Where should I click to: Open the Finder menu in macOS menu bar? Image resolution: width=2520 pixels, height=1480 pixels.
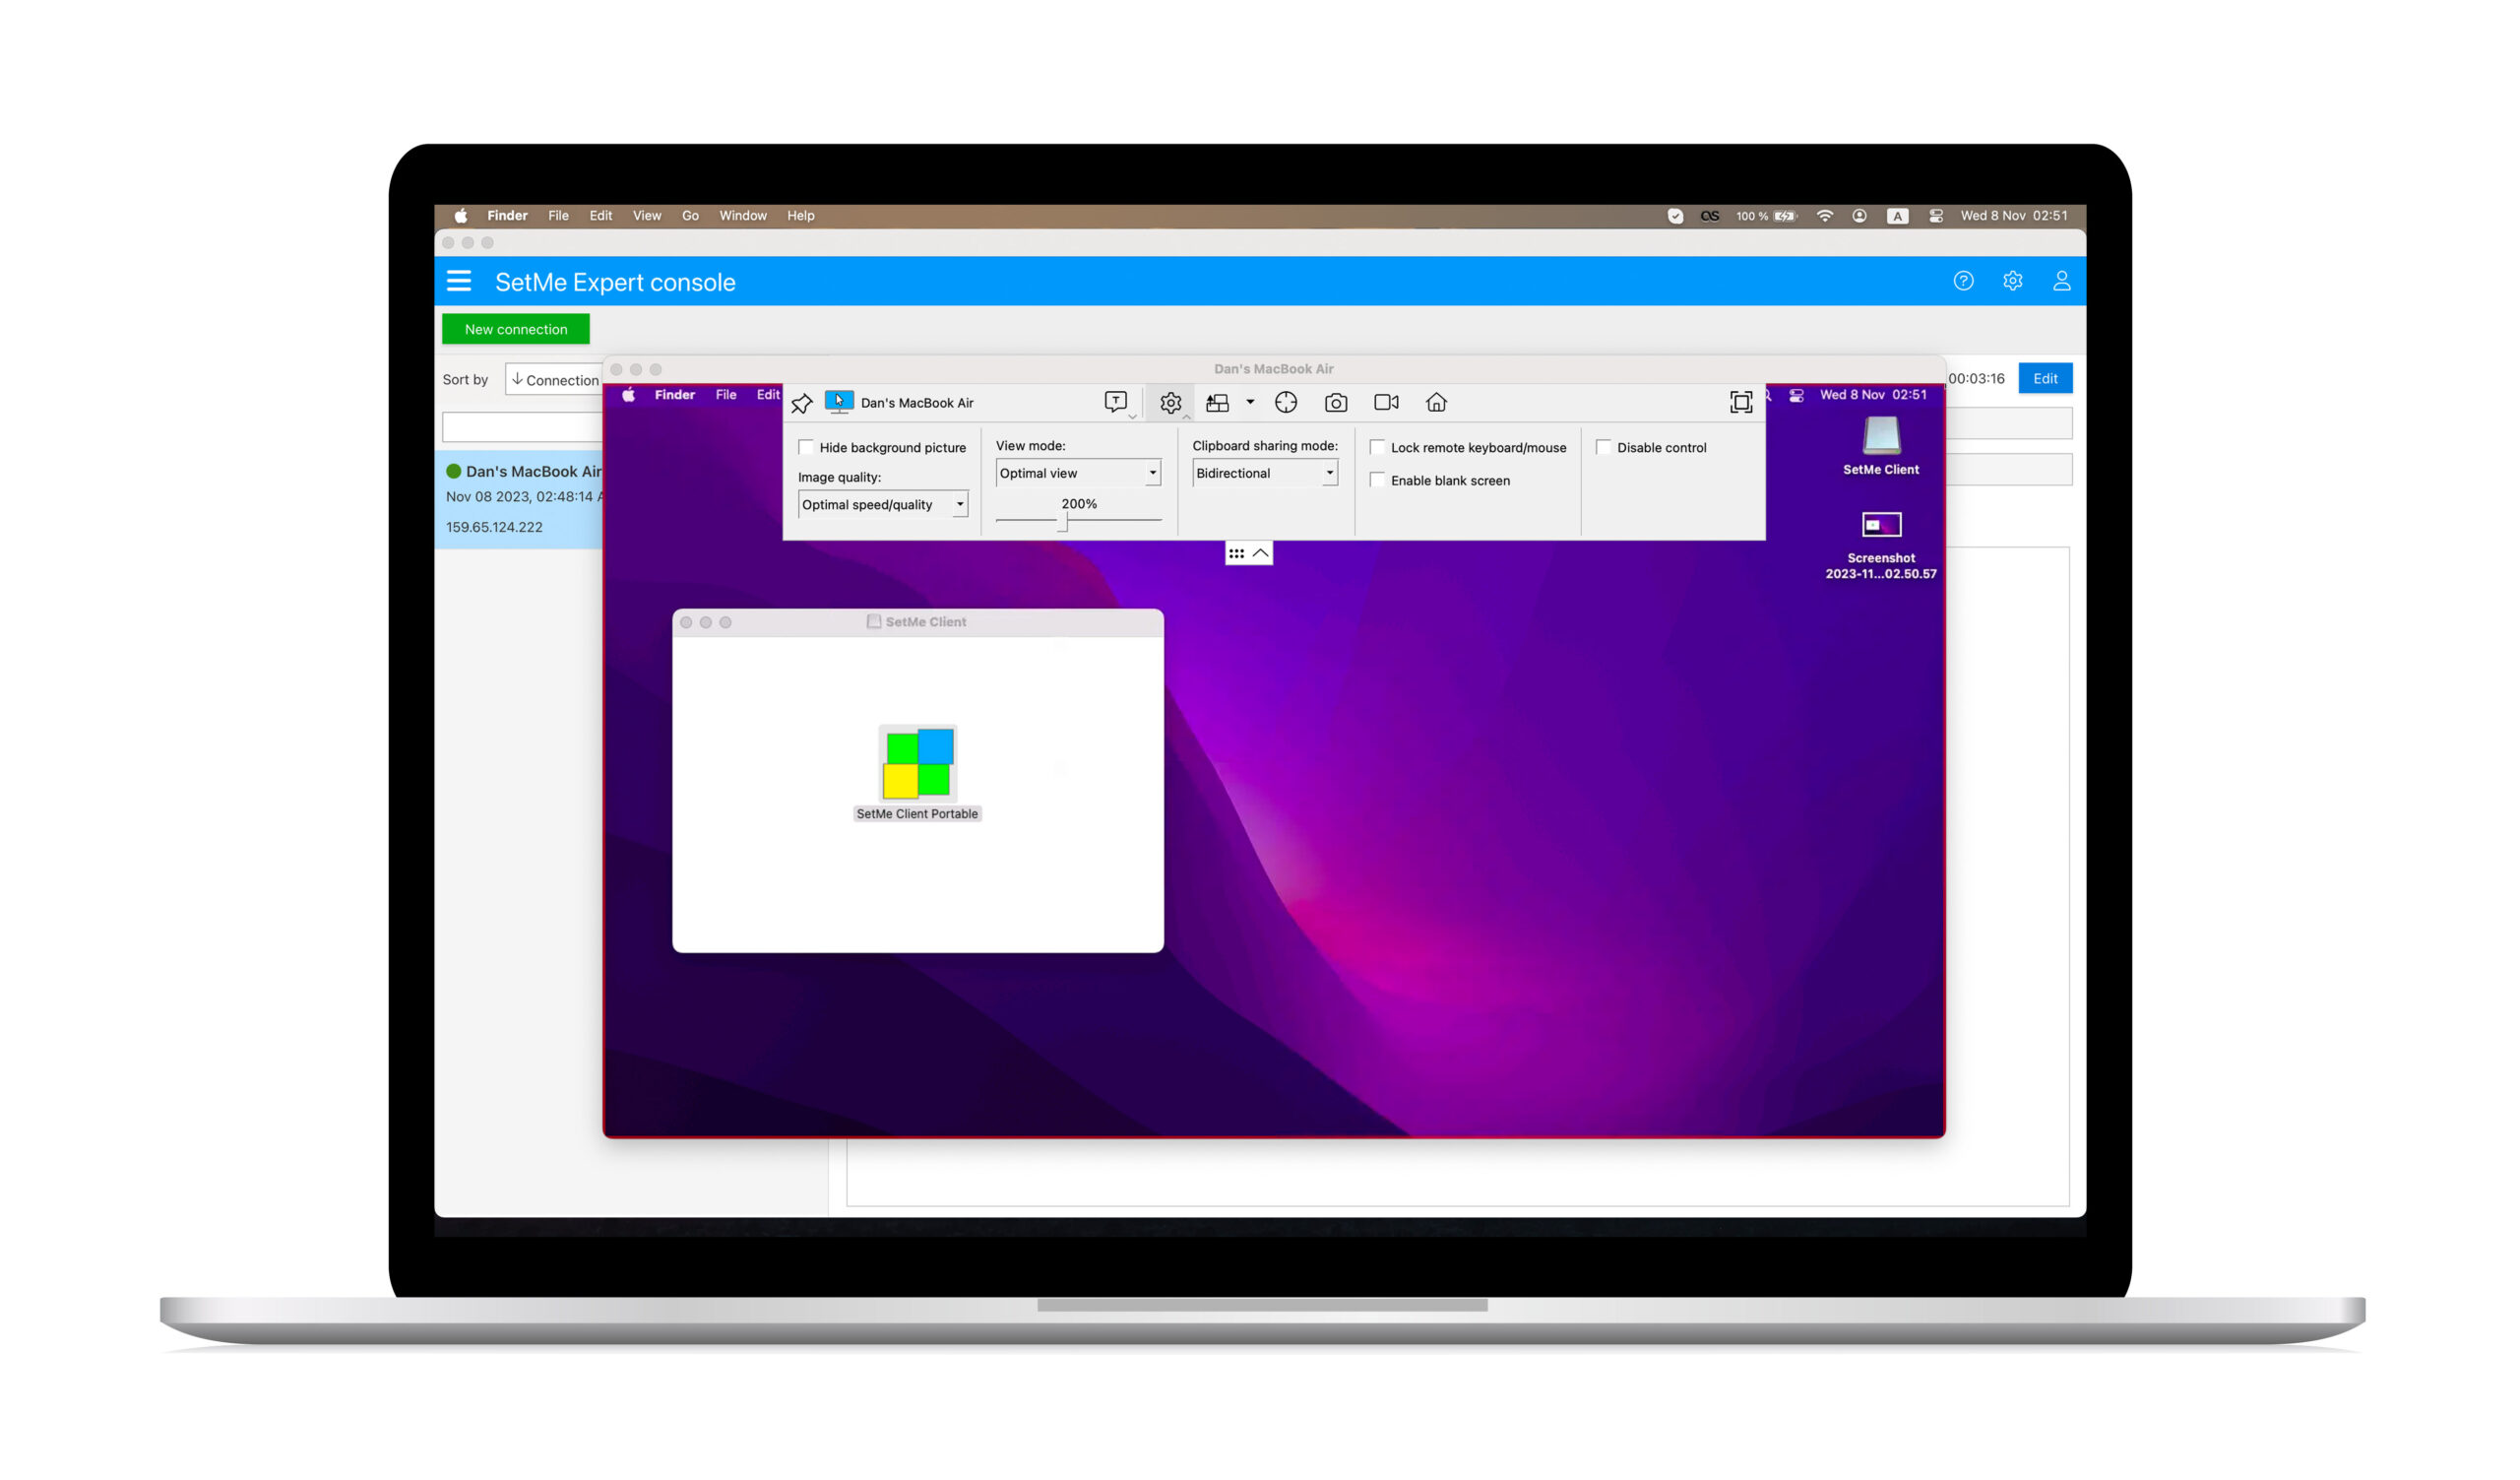pos(507,215)
